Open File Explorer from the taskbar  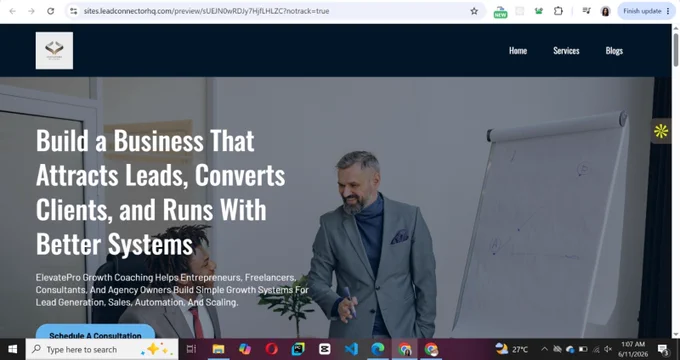coord(218,349)
